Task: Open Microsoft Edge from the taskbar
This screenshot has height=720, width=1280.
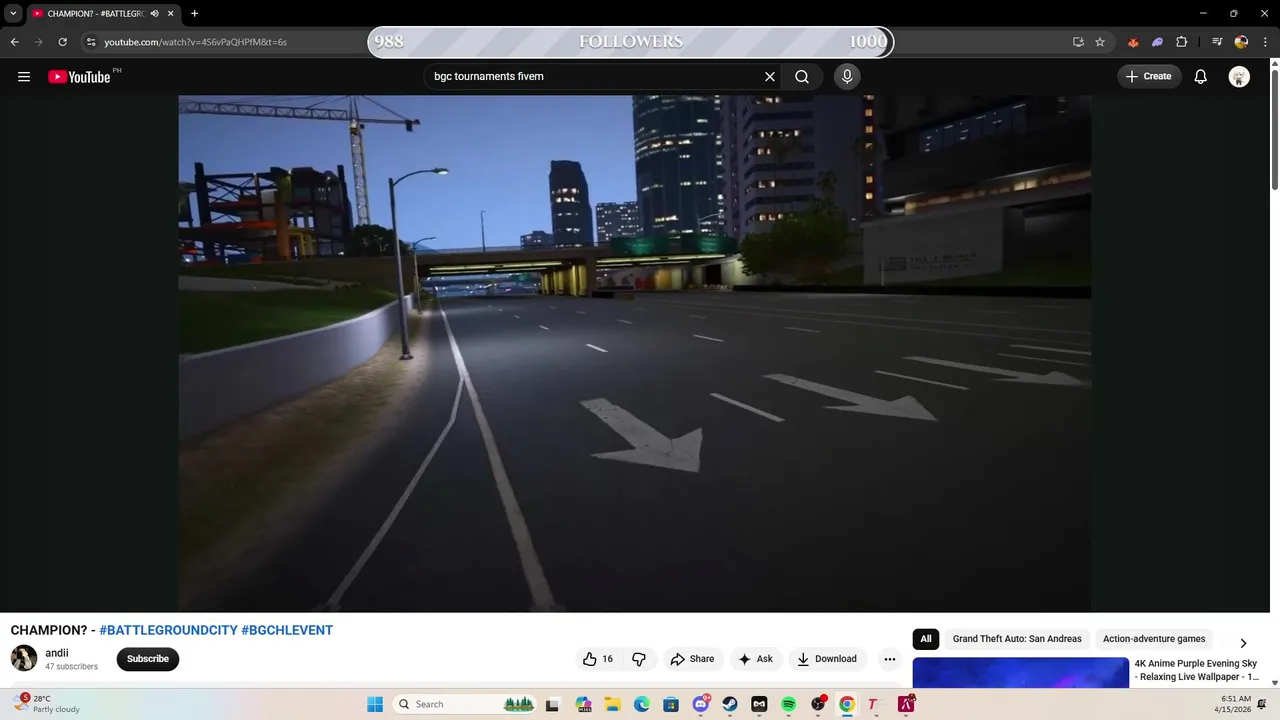Action: [642, 704]
